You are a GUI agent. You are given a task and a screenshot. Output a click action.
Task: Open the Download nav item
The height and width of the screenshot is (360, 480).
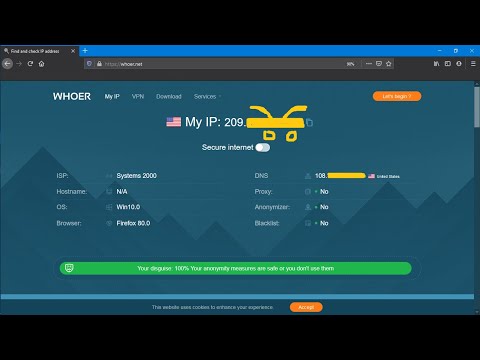(x=169, y=97)
